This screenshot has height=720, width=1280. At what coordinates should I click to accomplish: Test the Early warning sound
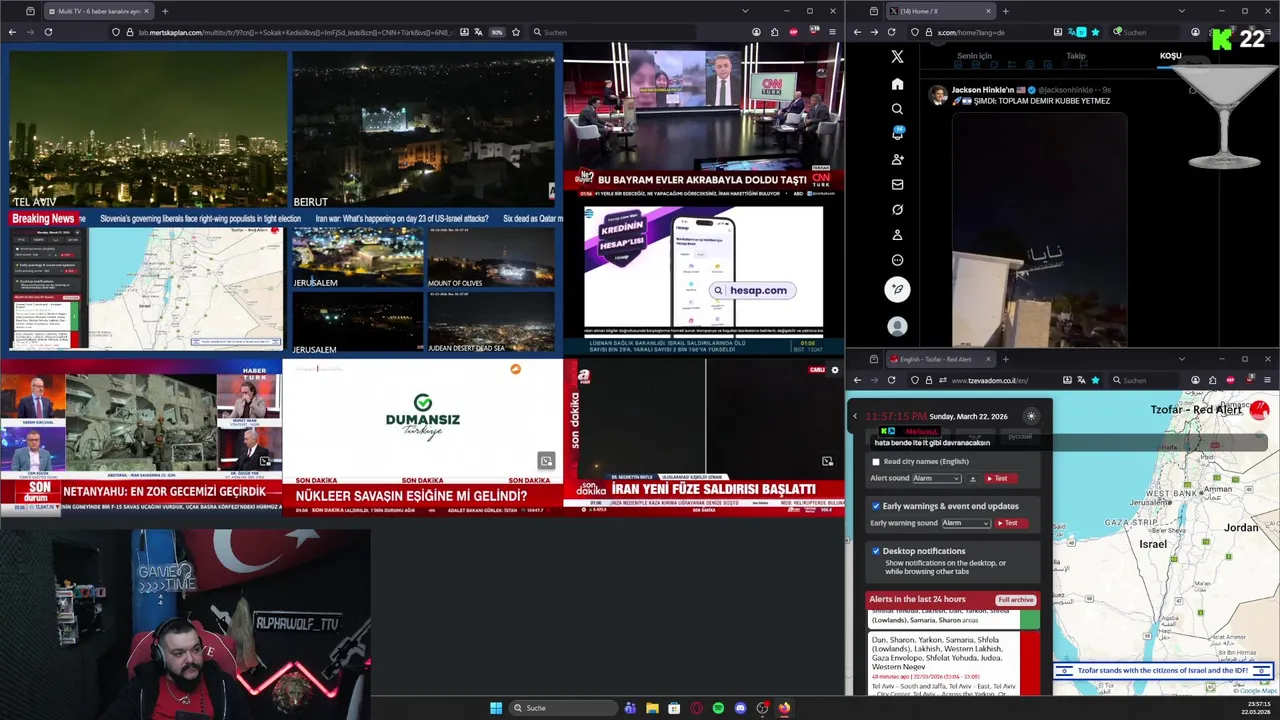coord(1010,523)
